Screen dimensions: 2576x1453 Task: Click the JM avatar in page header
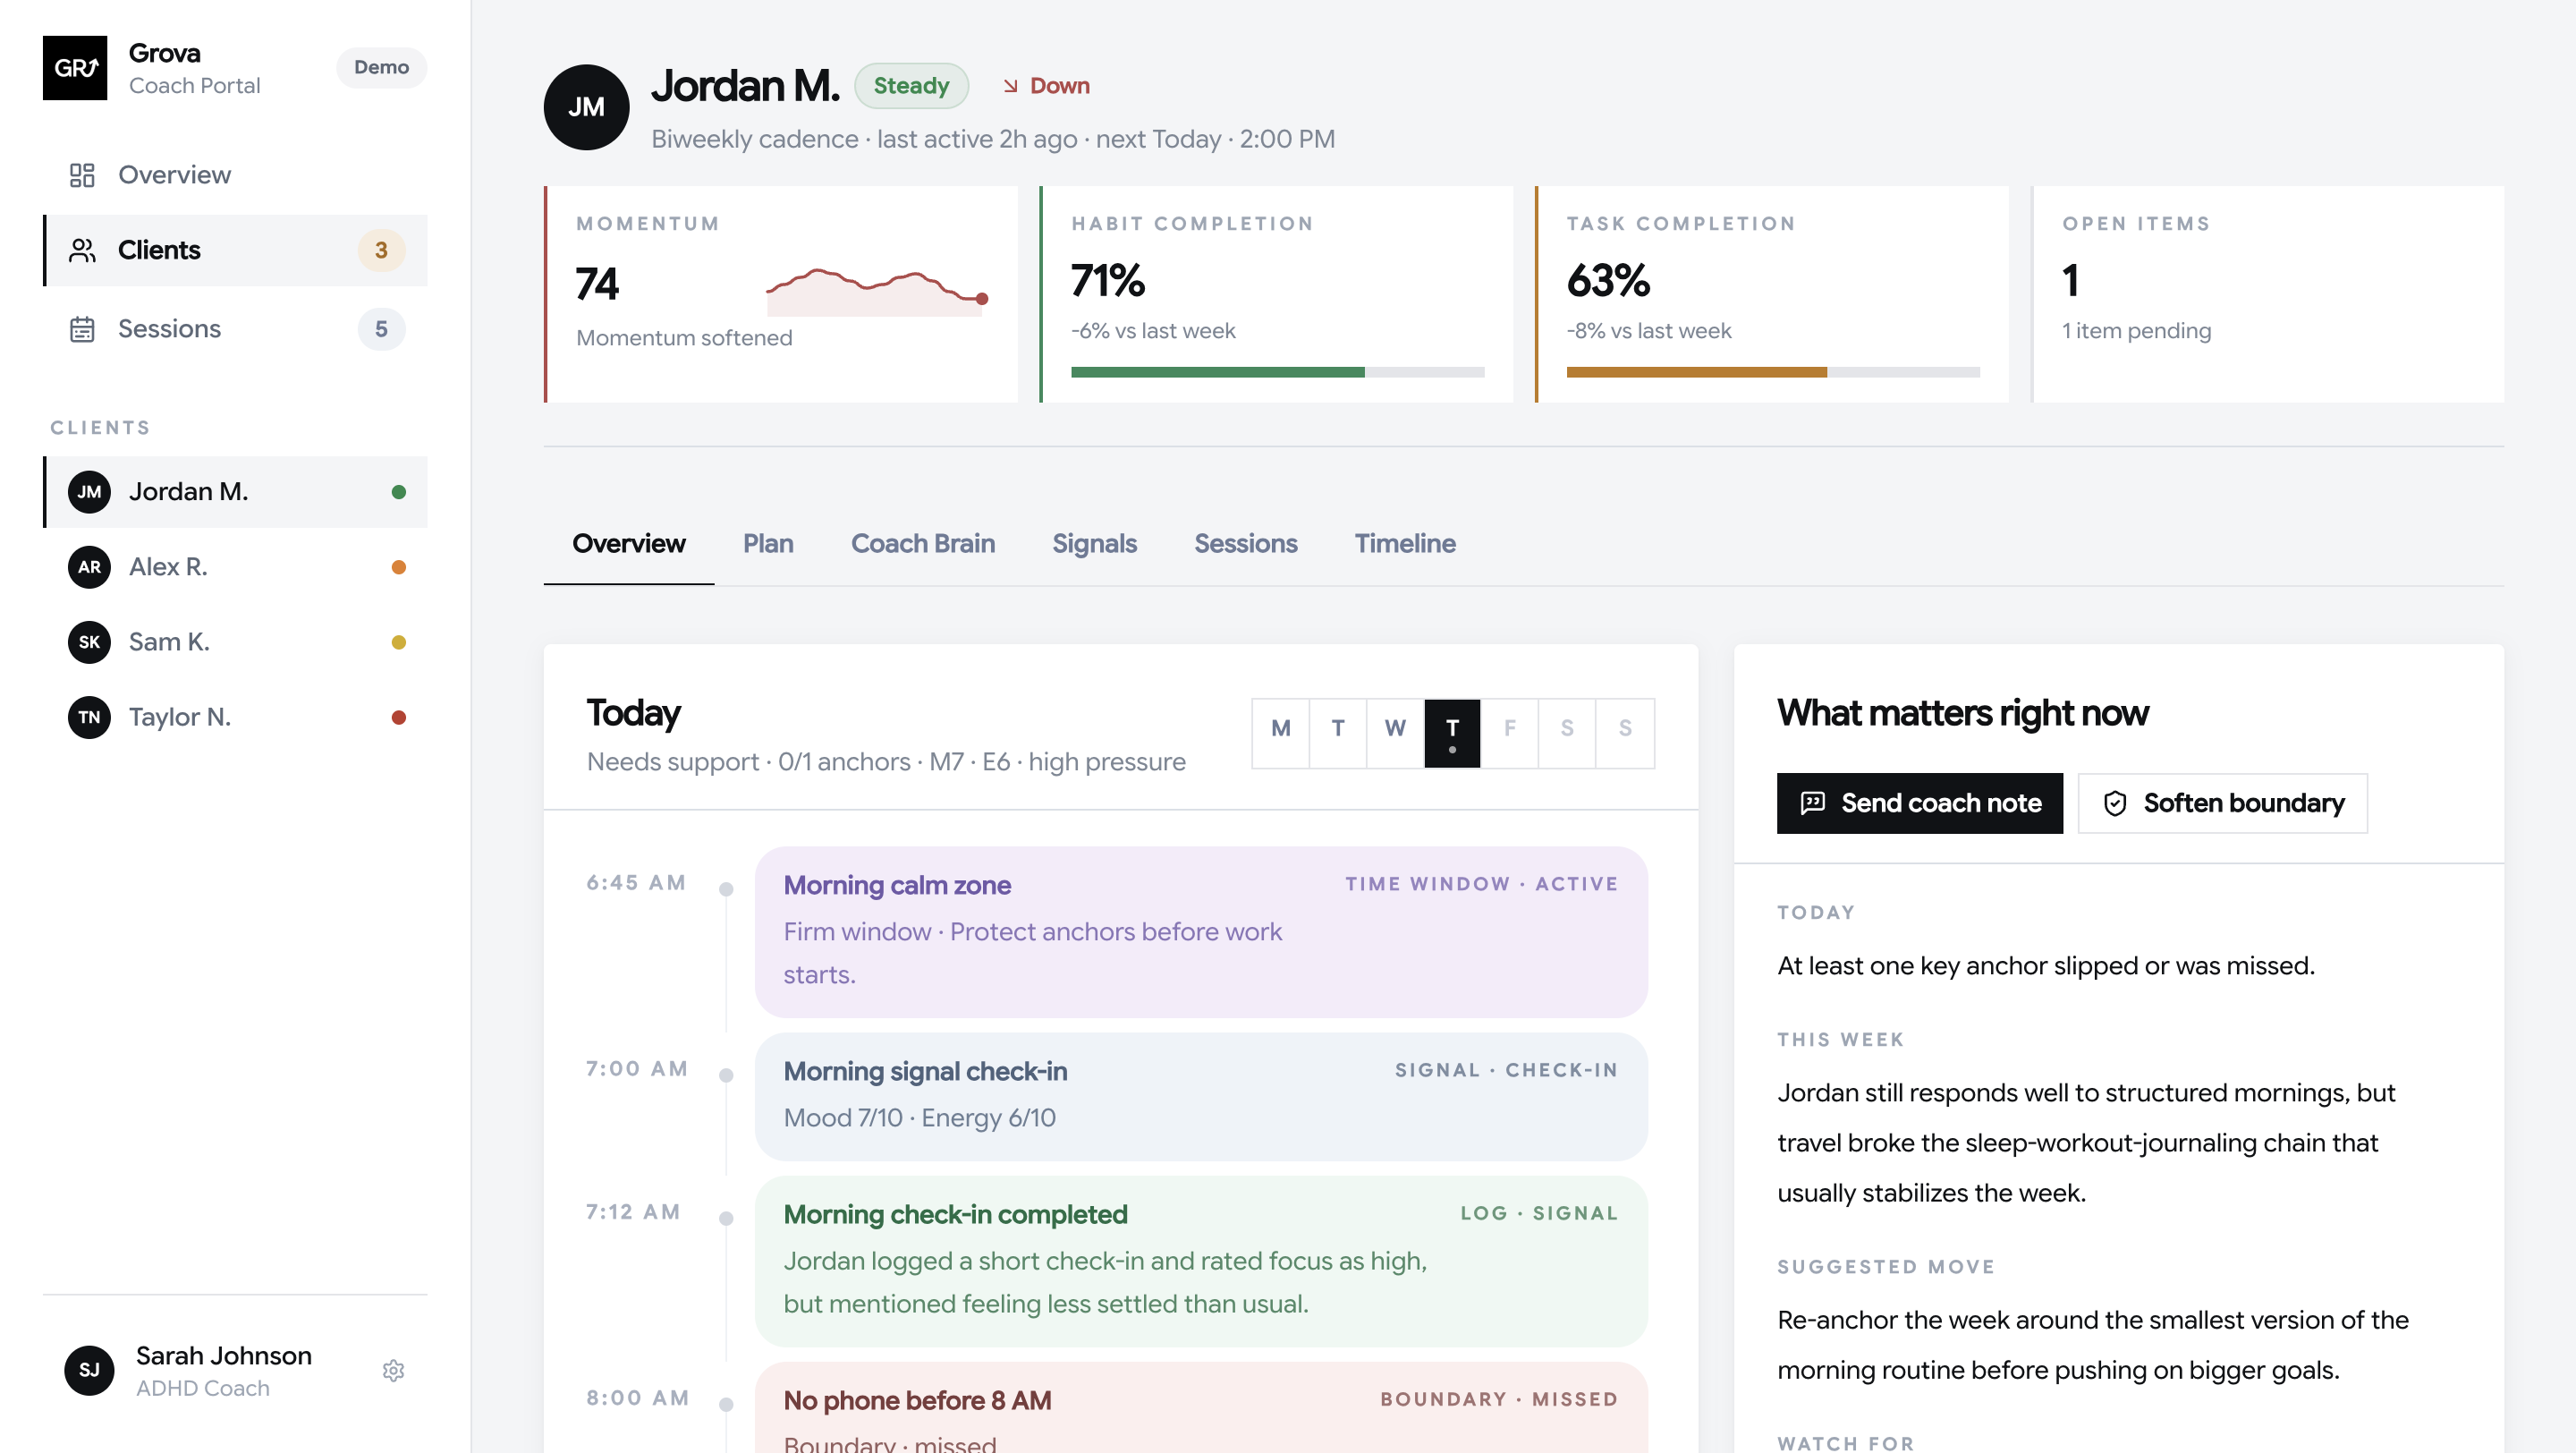[x=586, y=107]
